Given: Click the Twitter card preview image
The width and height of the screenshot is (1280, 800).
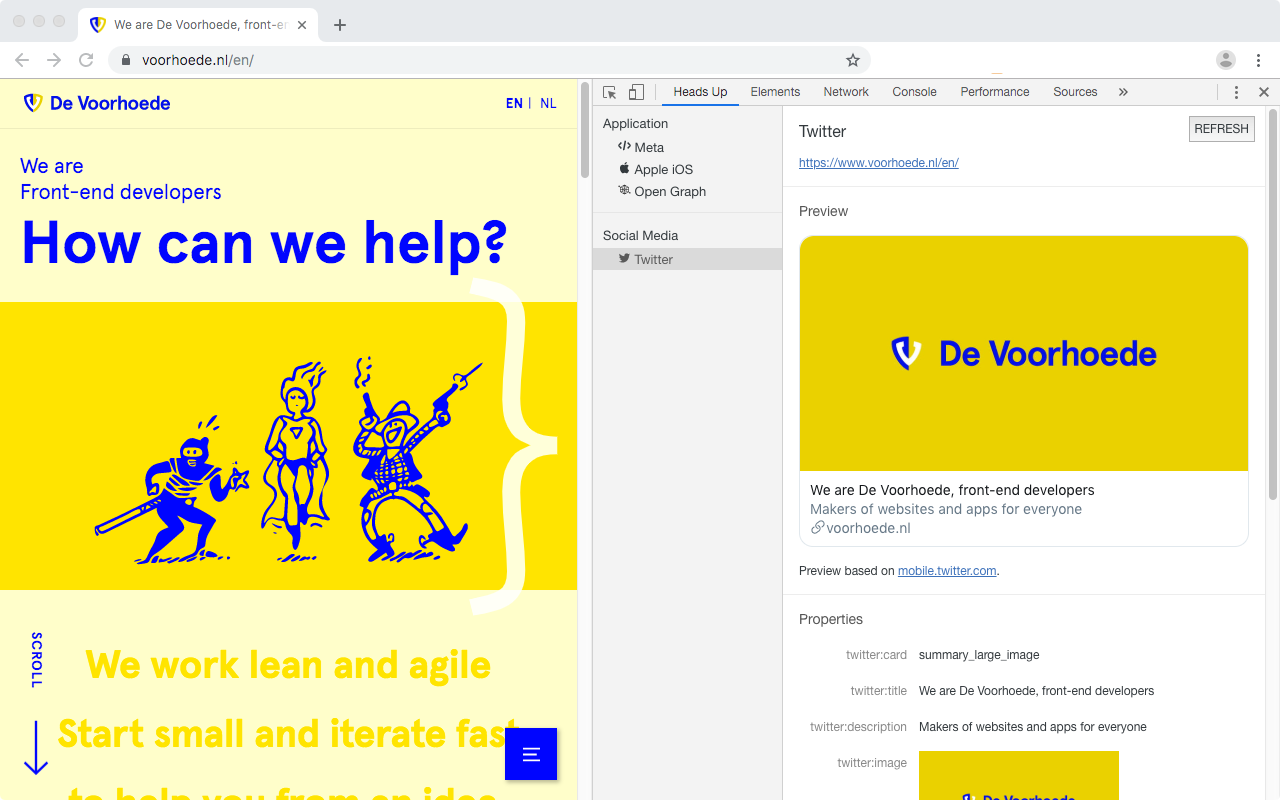Looking at the screenshot, I should coord(1024,354).
